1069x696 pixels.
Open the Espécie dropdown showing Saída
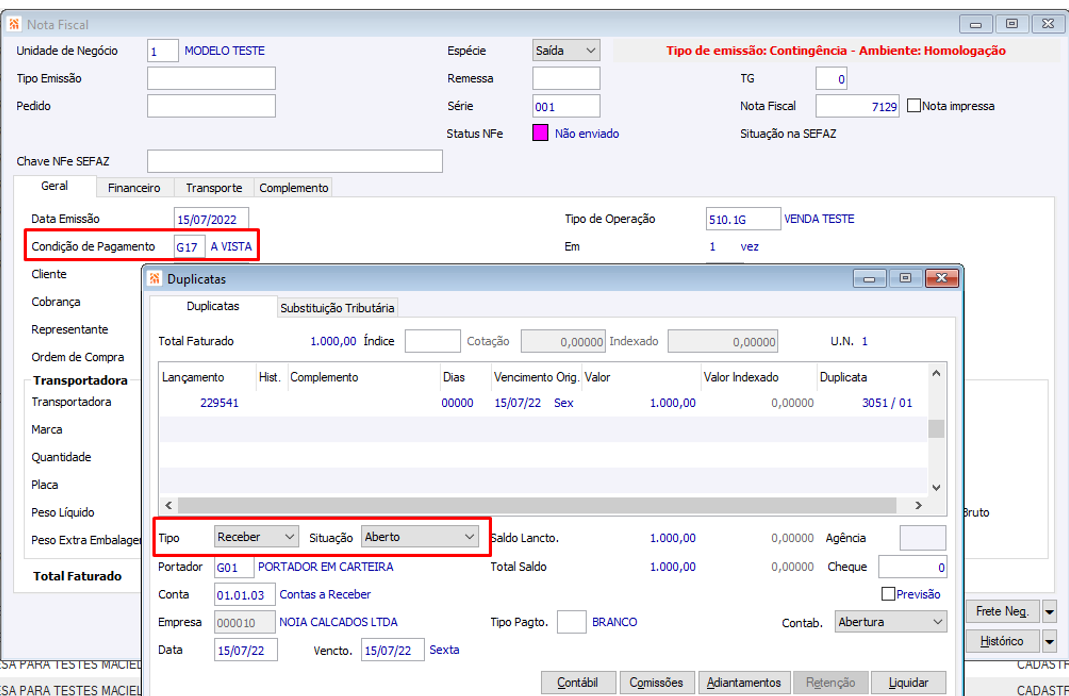[566, 50]
